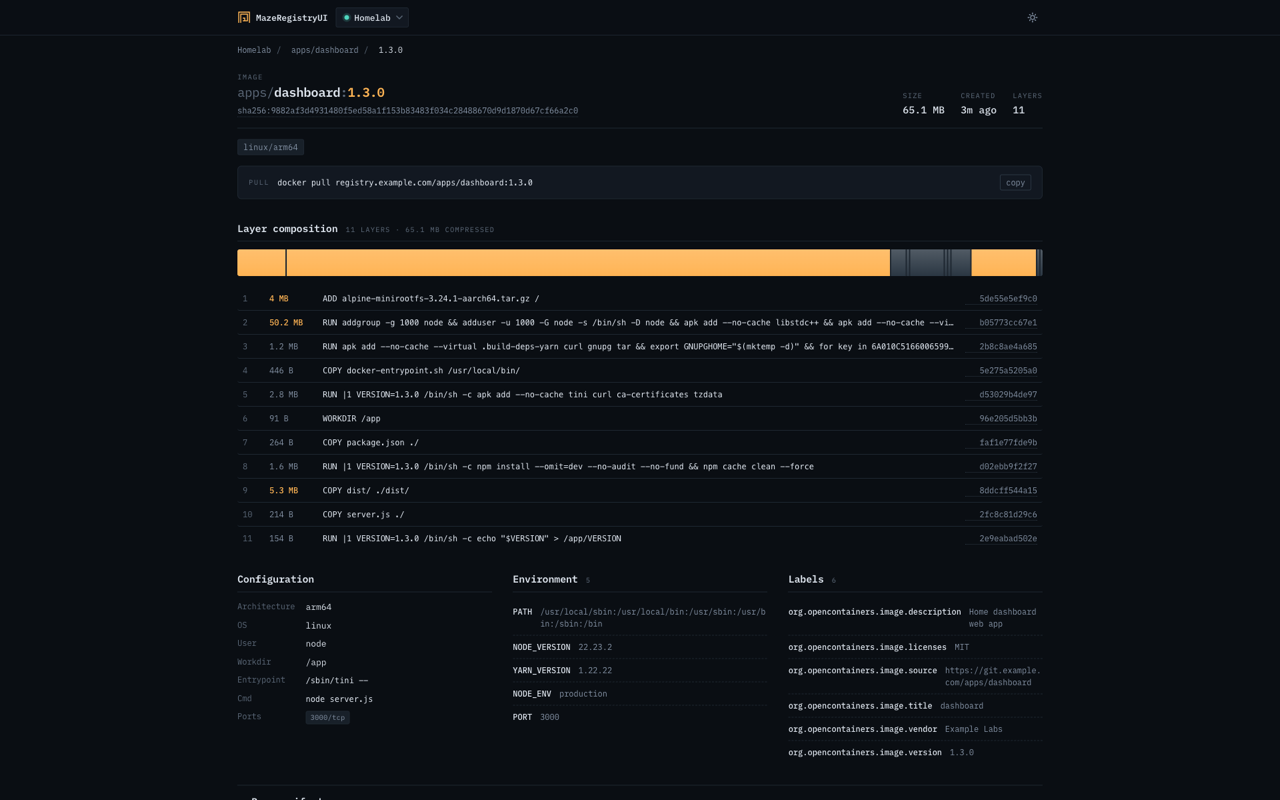This screenshot has height=800, width=1280.
Task: Click the image description label value
Action: pyautogui.click(x=1003, y=618)
